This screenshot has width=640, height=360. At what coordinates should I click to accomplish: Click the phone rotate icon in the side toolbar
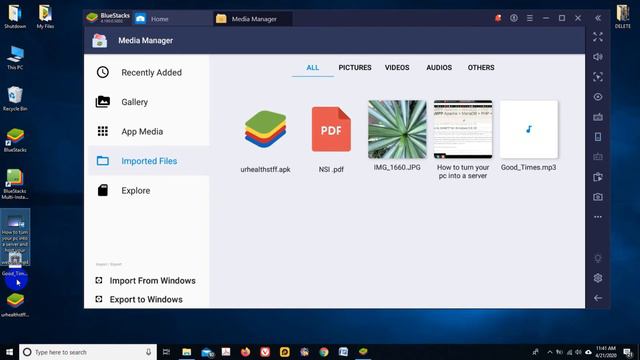(x=598, y=137)
